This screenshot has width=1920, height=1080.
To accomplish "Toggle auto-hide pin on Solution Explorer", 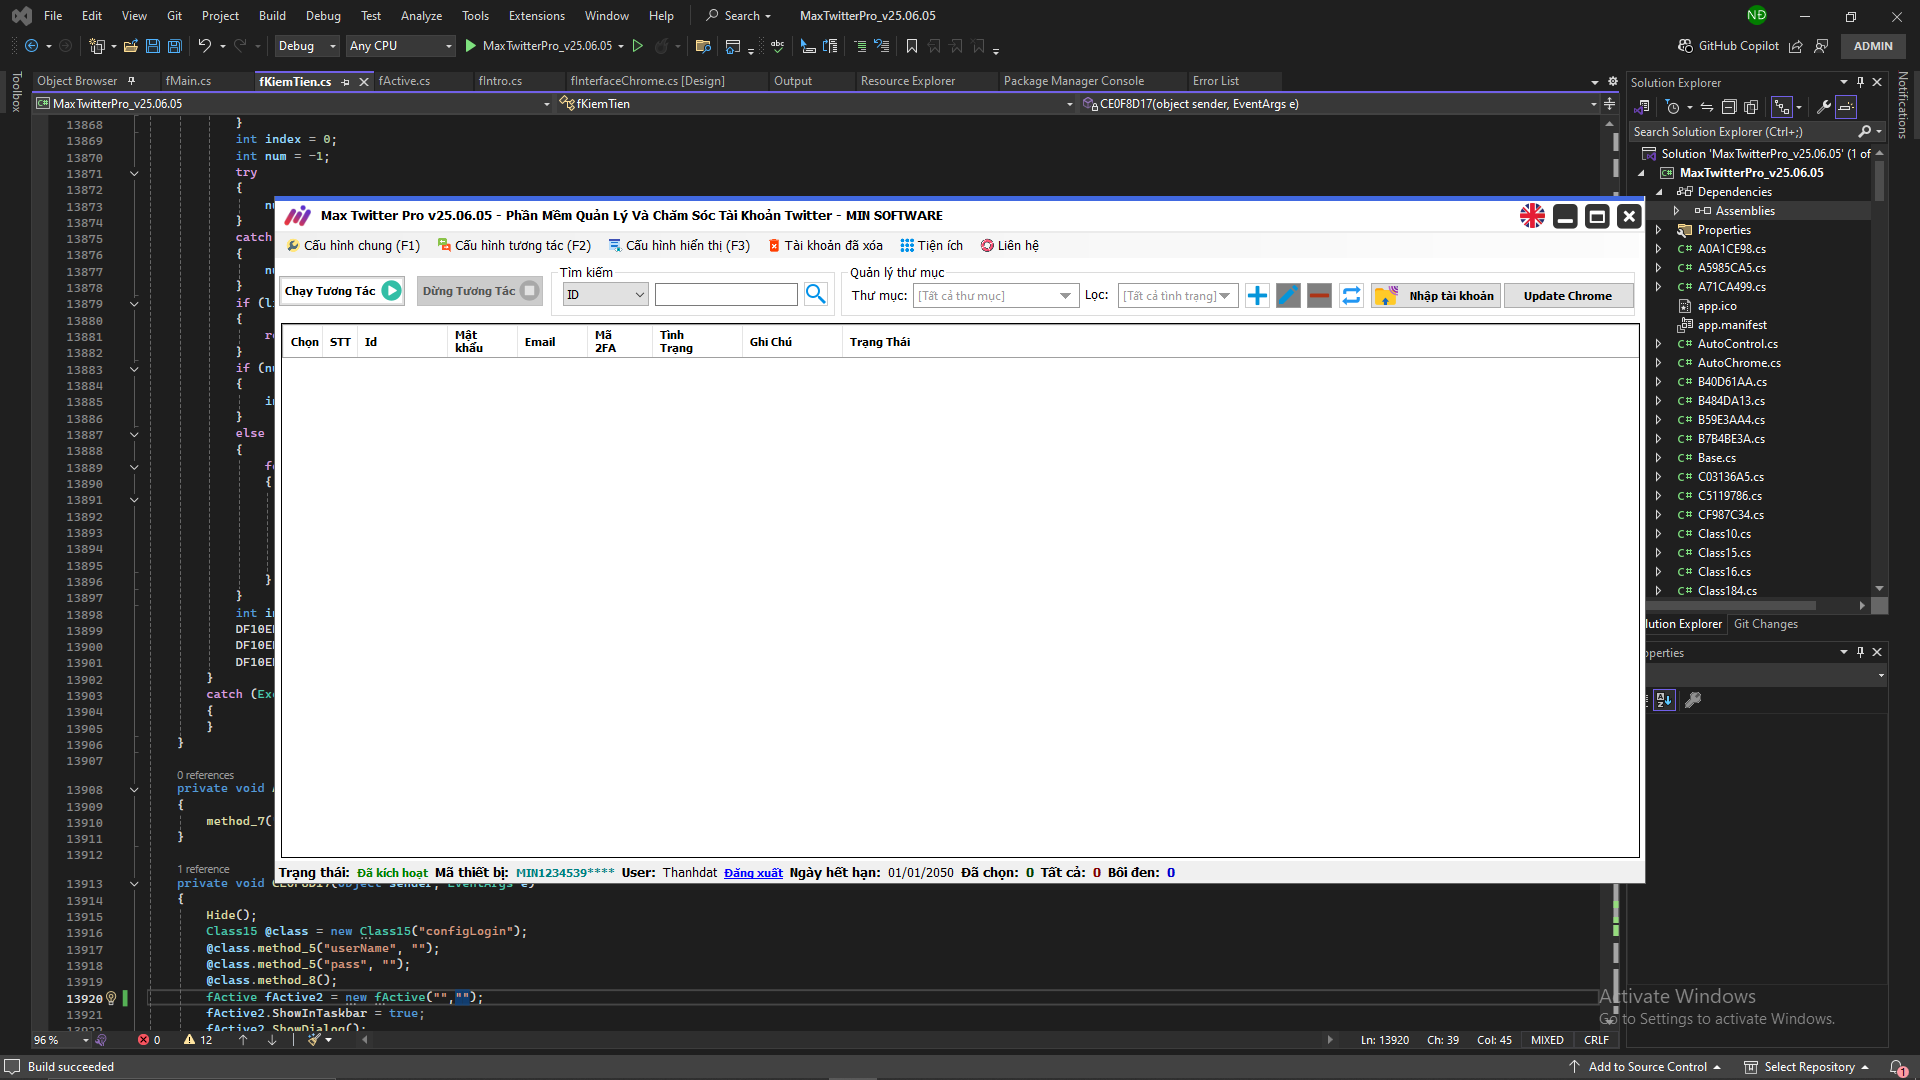I will pyautogui.click(x=1860, y=82).
